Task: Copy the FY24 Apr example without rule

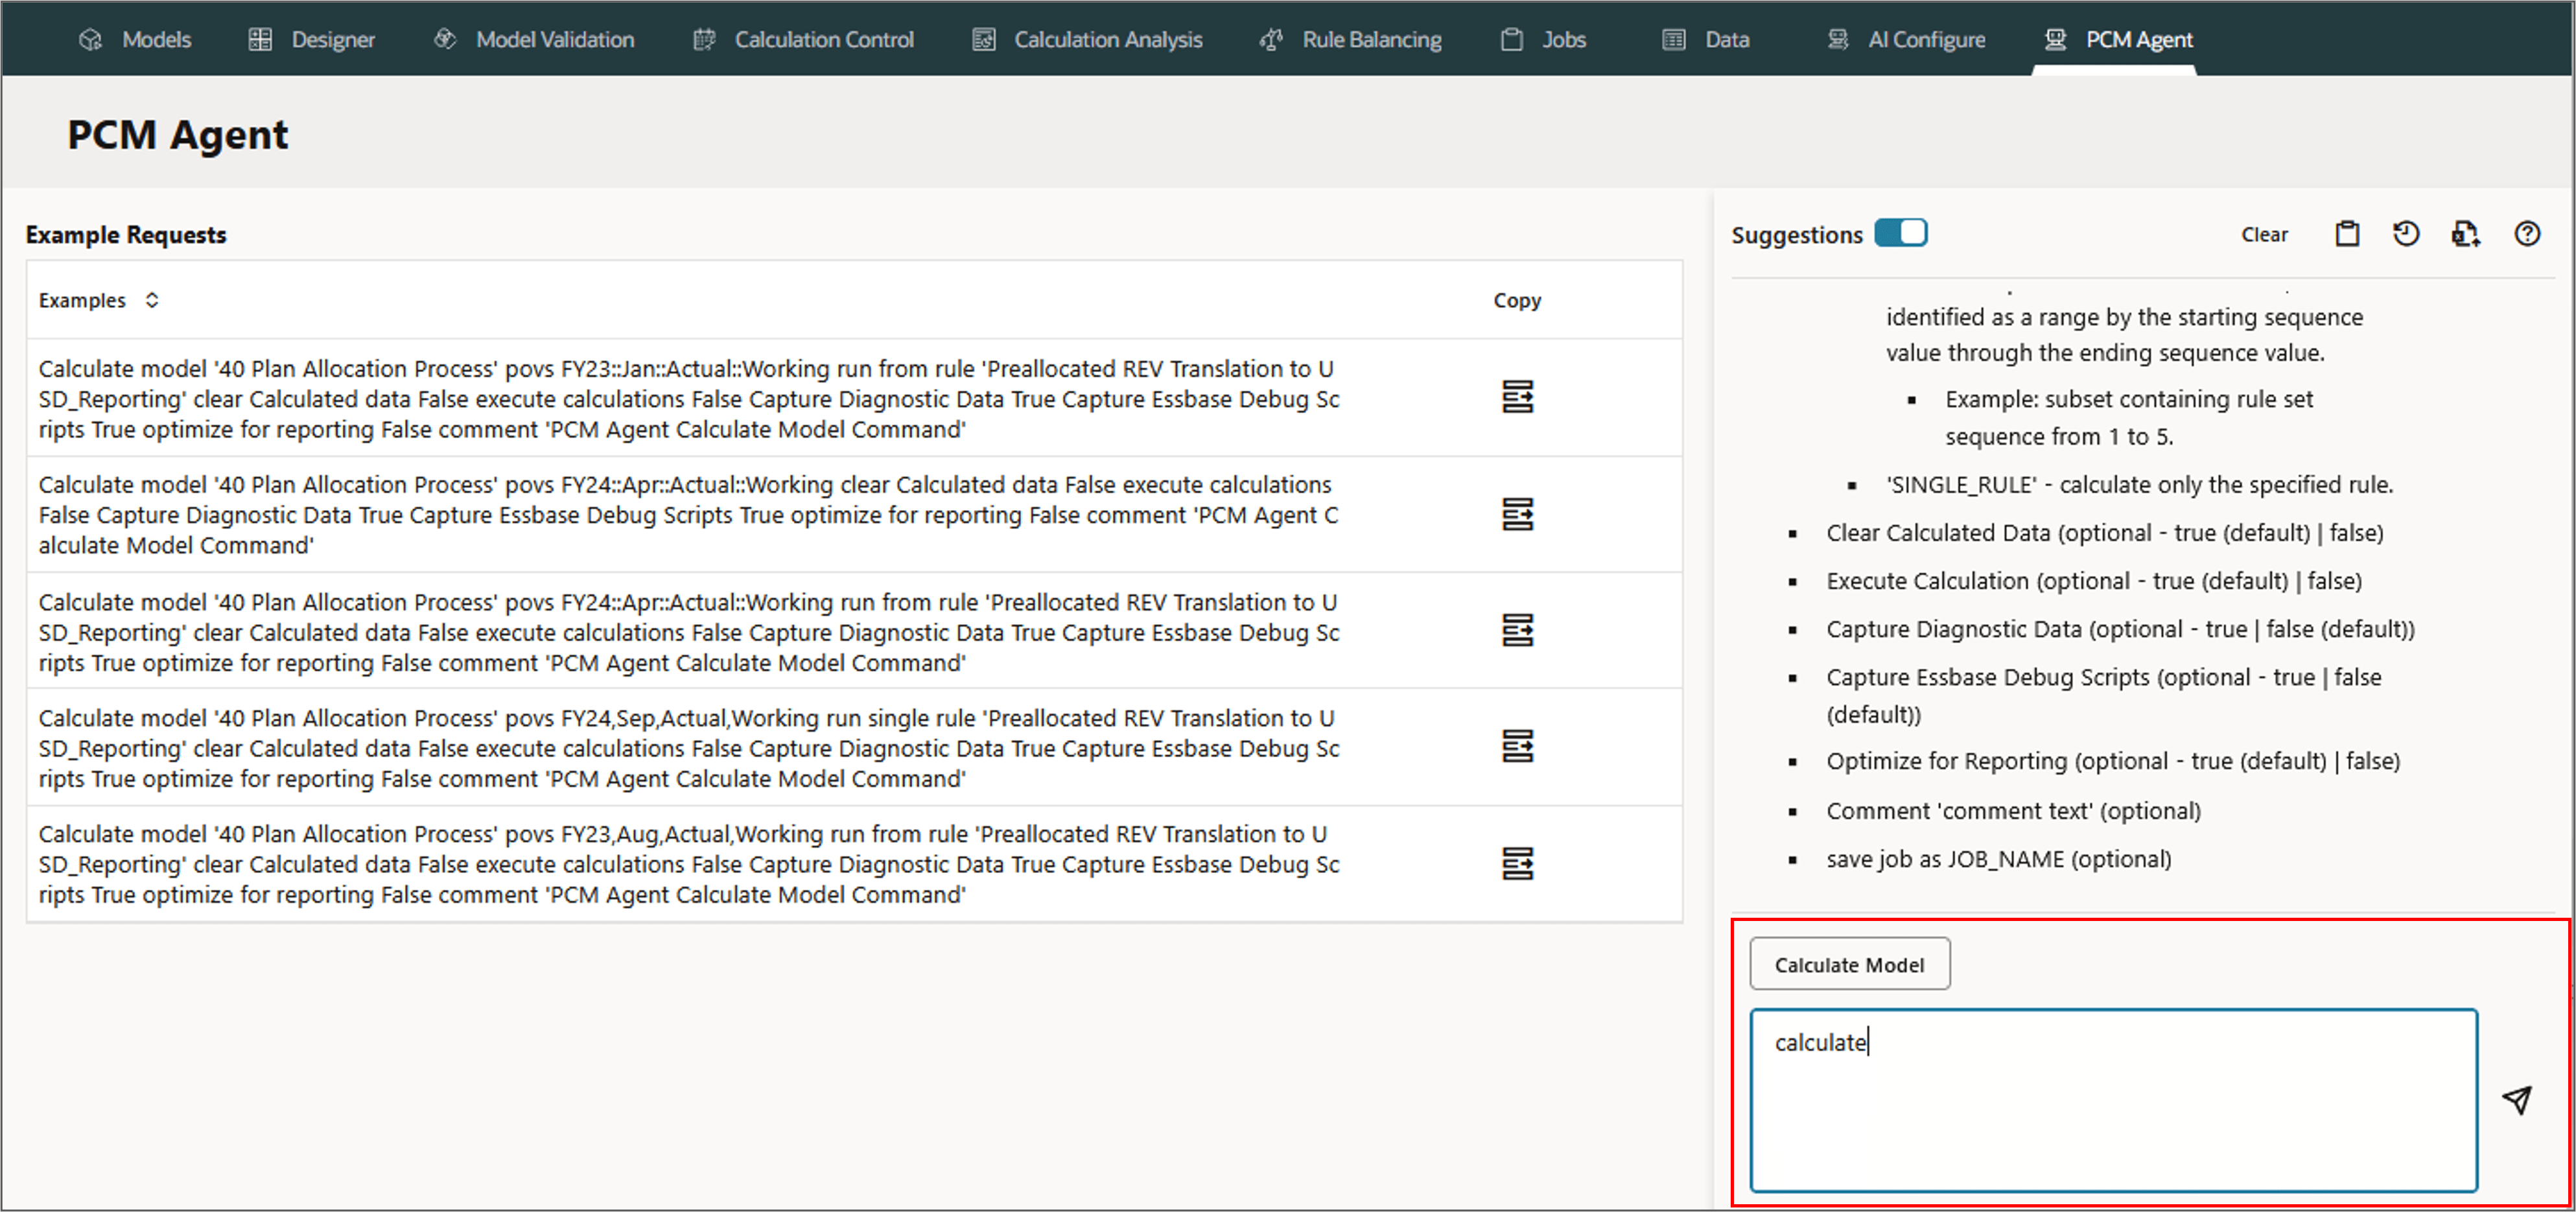Action: tap(1517, 514)
